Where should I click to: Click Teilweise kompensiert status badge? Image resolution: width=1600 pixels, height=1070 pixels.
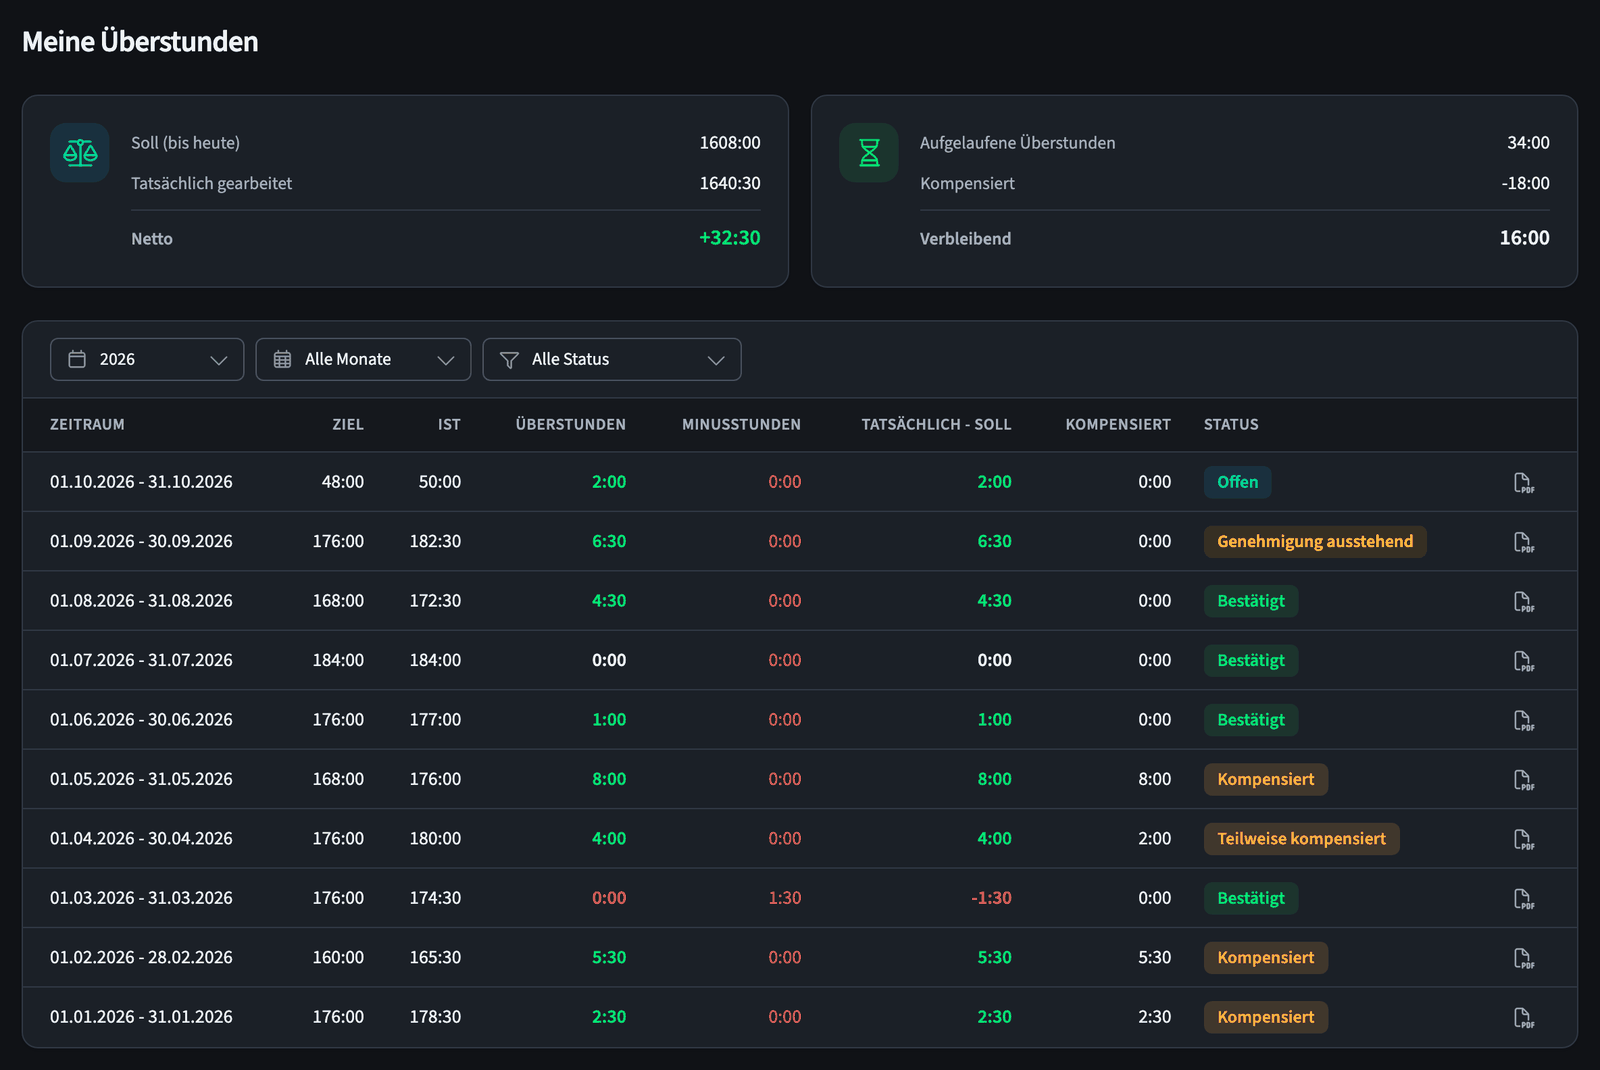(1301, 838)
